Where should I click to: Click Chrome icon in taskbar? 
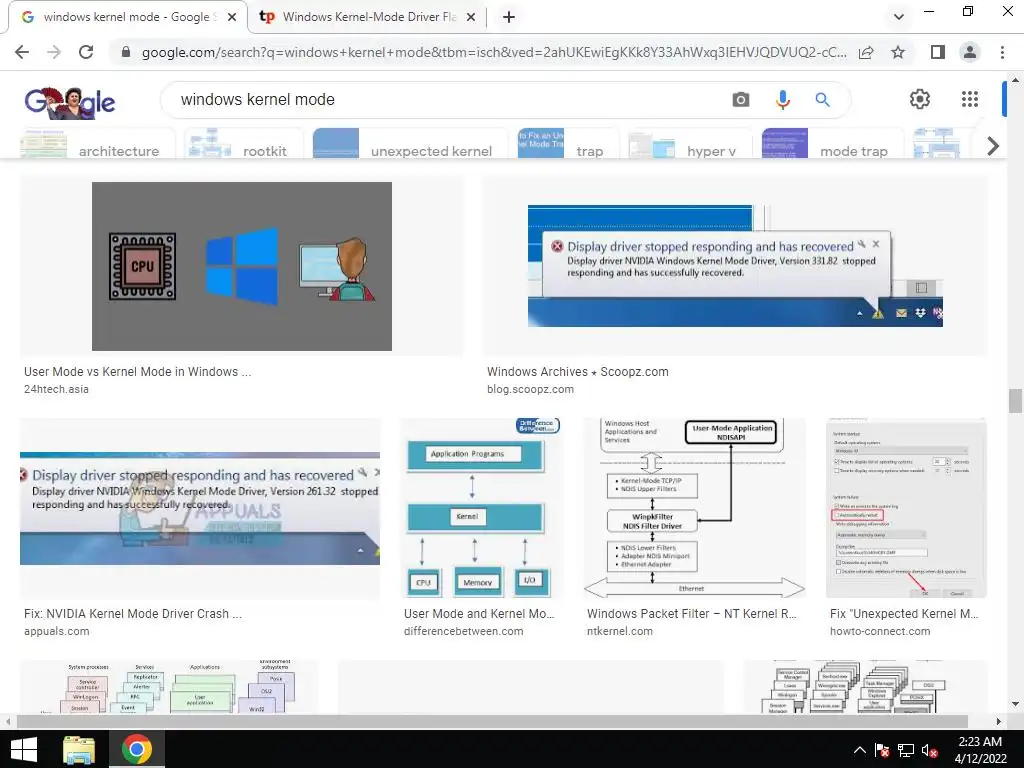coord(136,749)
